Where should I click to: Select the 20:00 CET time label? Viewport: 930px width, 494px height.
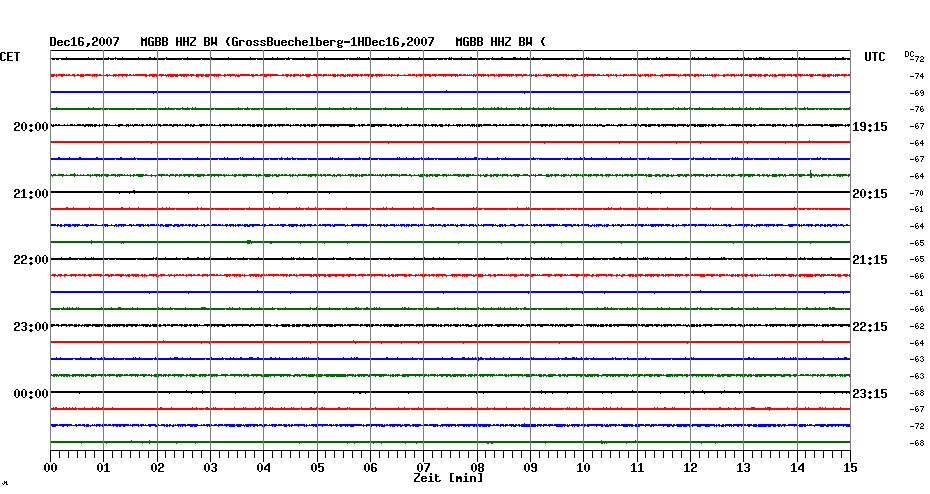pos(31,127)
